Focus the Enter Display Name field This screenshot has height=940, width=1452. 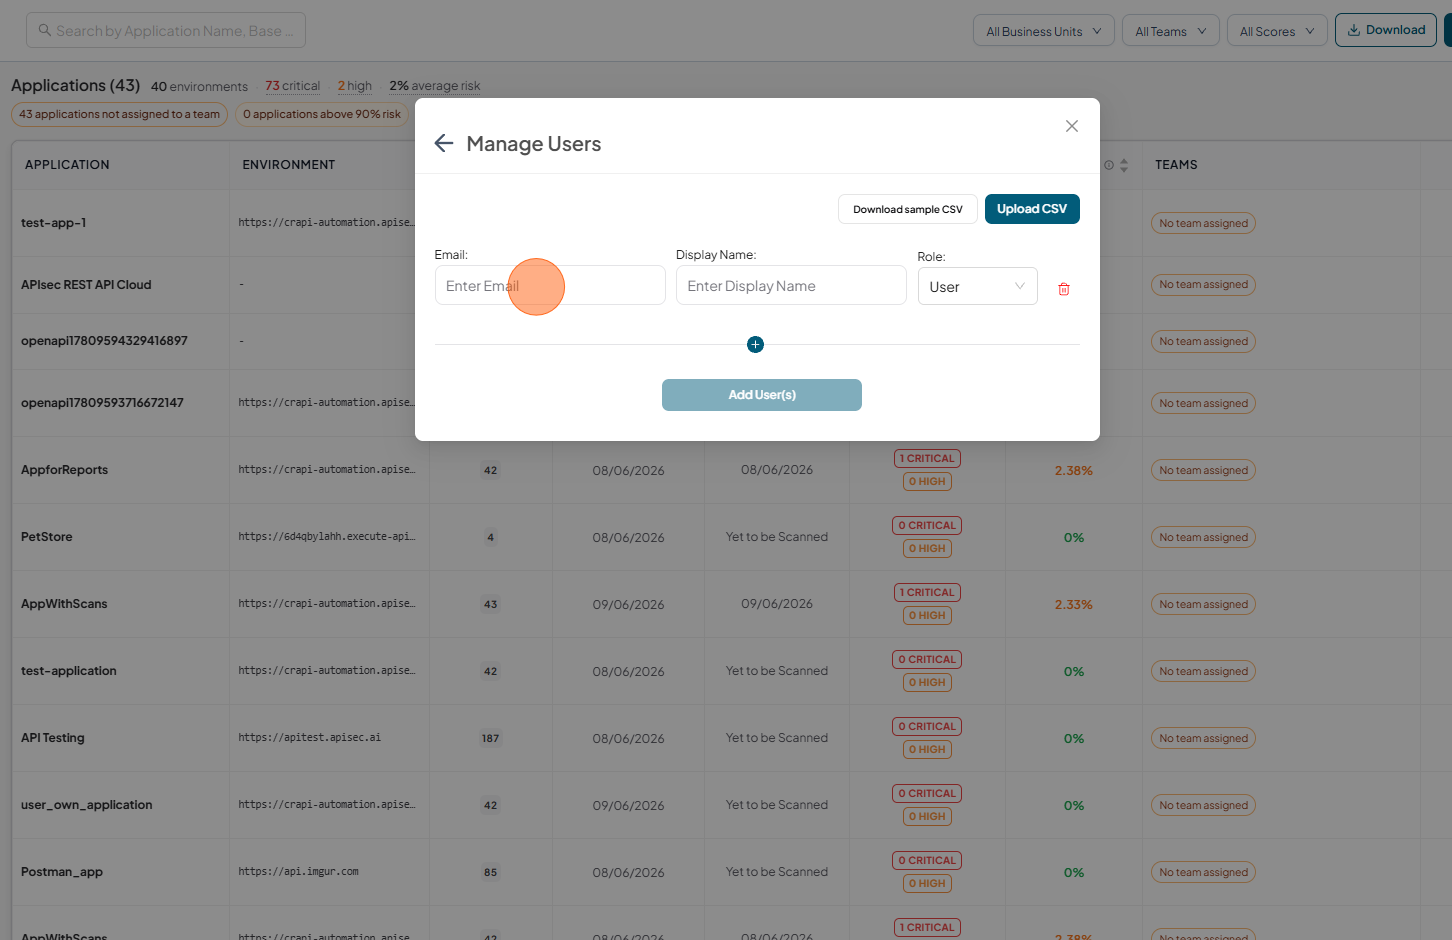pyautogui.click(x=791, y=286)
